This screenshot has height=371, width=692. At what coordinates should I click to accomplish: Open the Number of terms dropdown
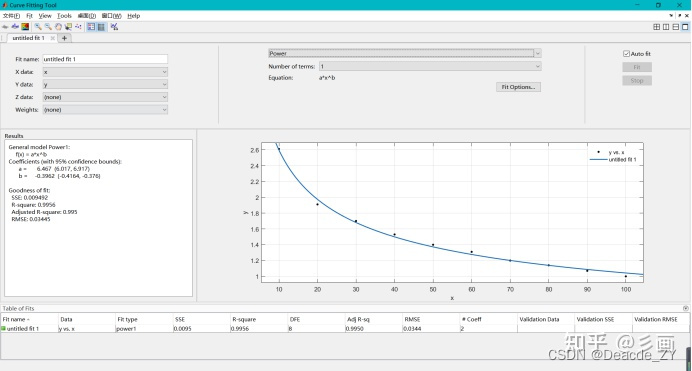(430, 66)
